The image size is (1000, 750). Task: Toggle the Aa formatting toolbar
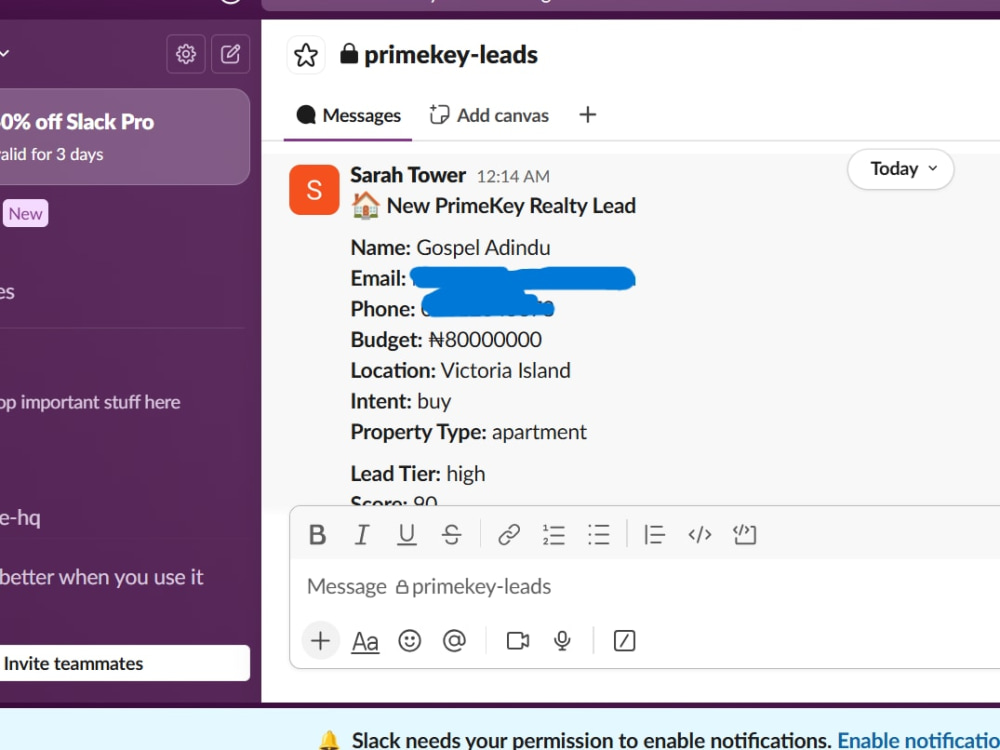[365, 641]
